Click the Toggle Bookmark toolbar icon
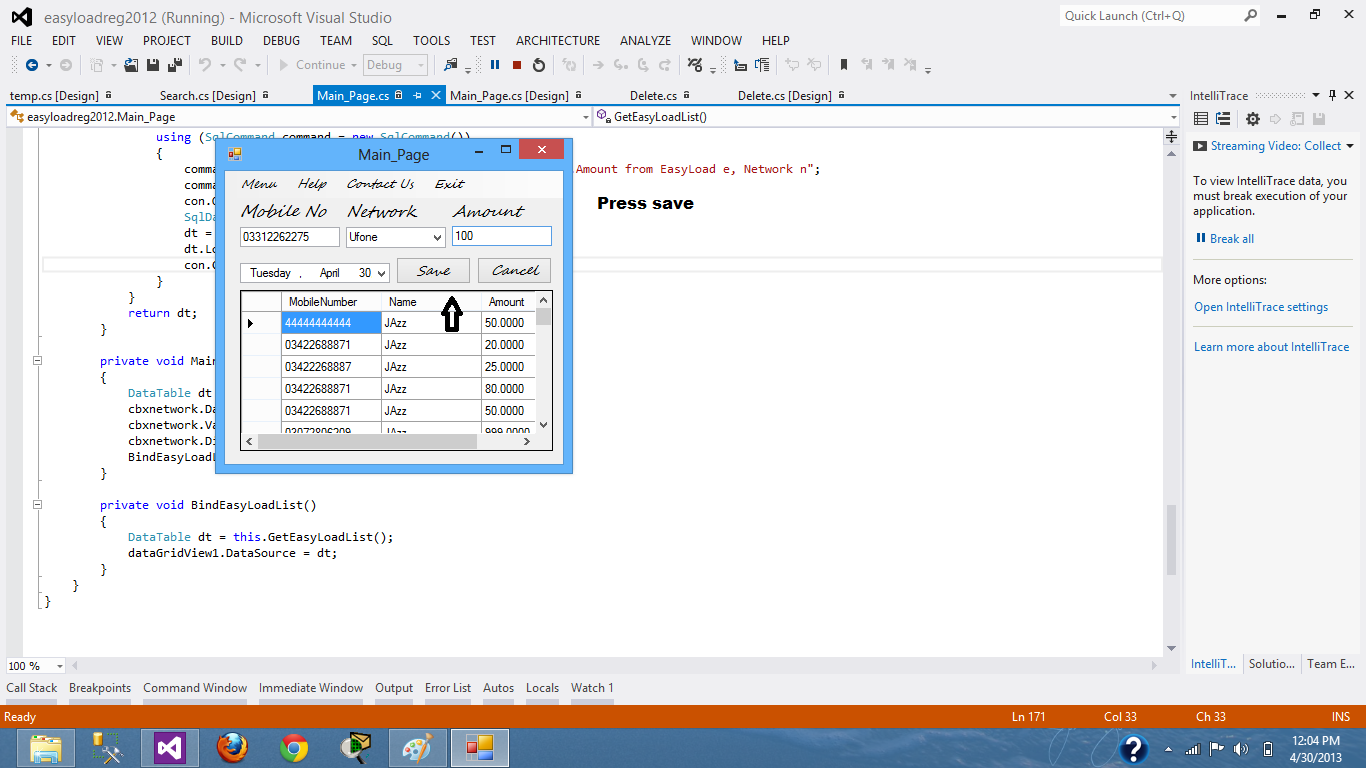 pyautogui.click(x=844, y=65)
